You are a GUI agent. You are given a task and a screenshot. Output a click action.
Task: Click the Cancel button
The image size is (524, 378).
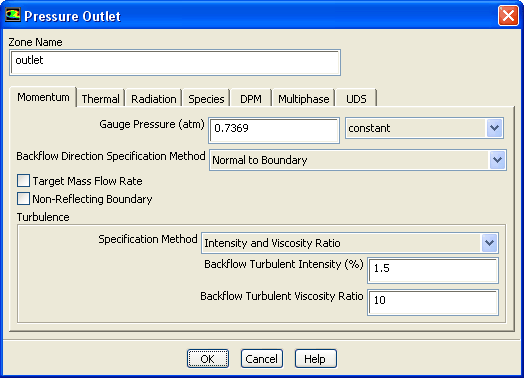[x=262, y=359]
